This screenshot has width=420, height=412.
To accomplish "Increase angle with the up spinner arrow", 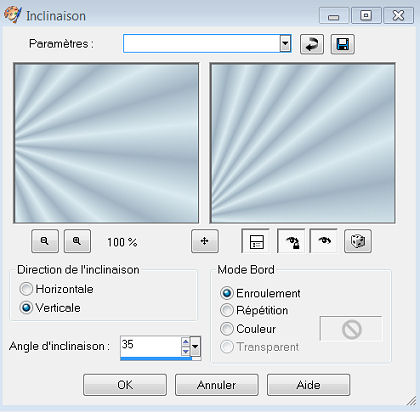I will (x=186, y=342).
